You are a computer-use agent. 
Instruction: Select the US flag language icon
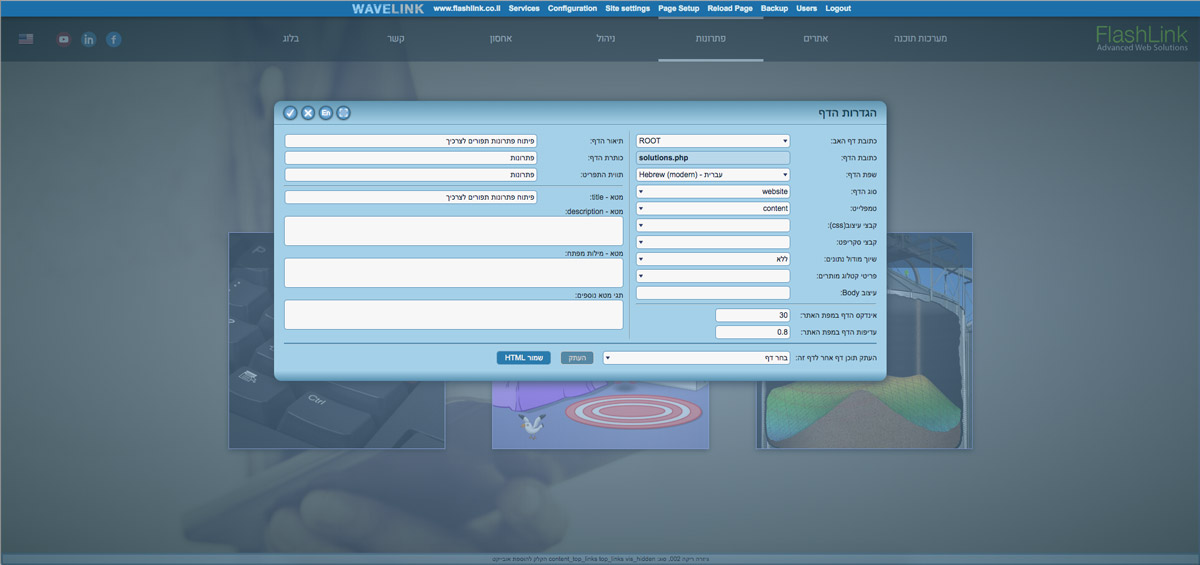(x=26, y=39)
